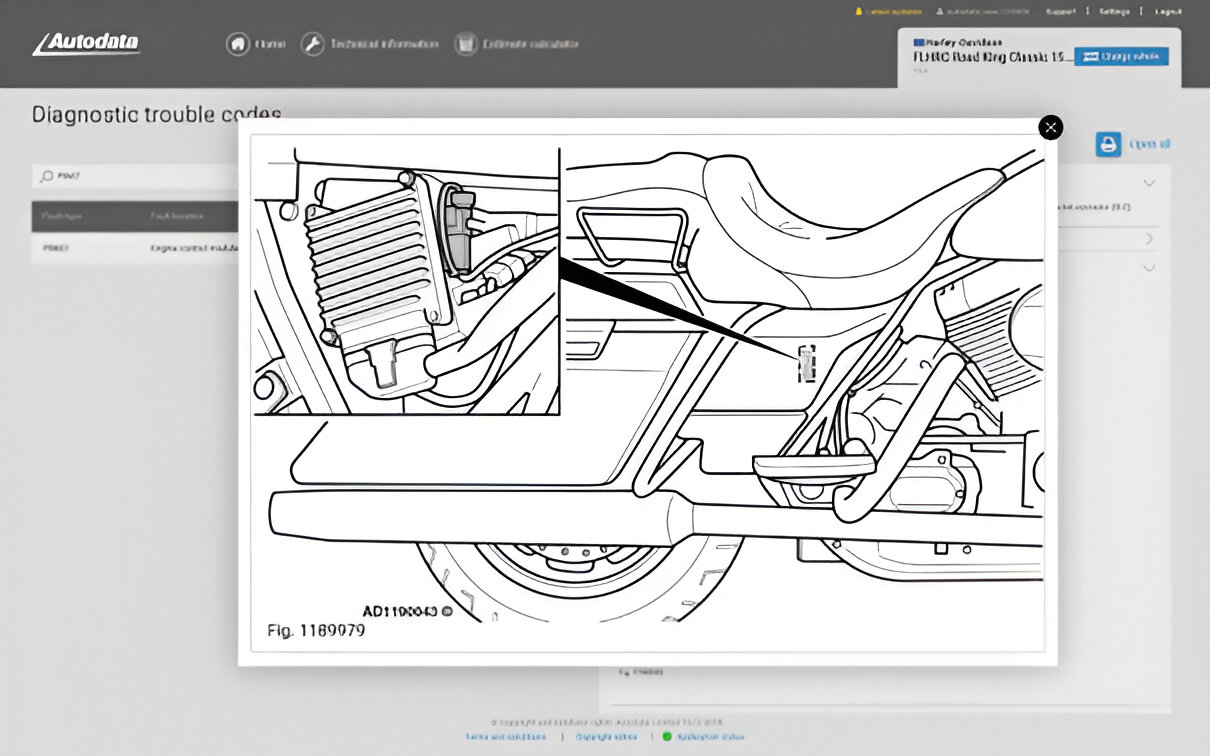Open the Estimate calculator icon
The width and height of the screenshot is (1210, 756).
465,44
